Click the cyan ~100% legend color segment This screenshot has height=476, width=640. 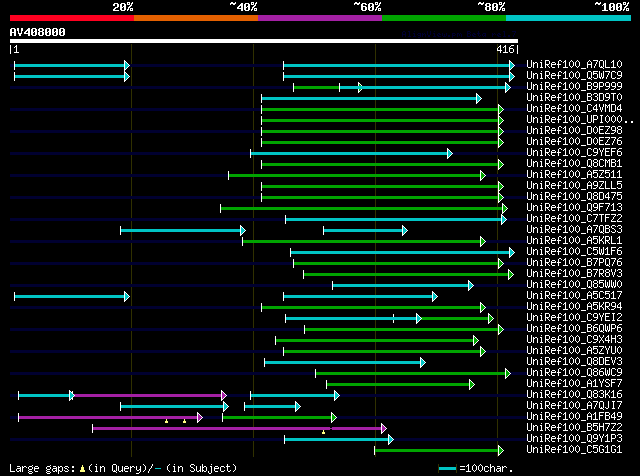click(569, 18)
